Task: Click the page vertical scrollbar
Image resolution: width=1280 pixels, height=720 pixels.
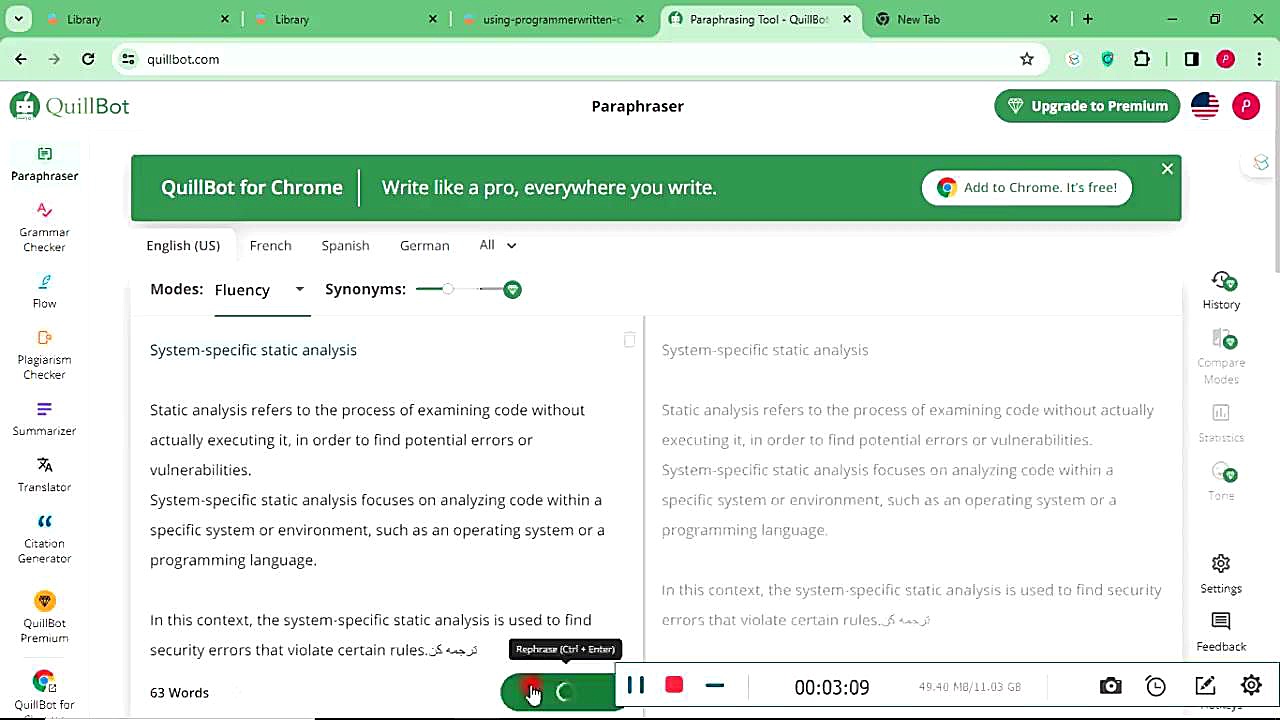Action: 1275,177
